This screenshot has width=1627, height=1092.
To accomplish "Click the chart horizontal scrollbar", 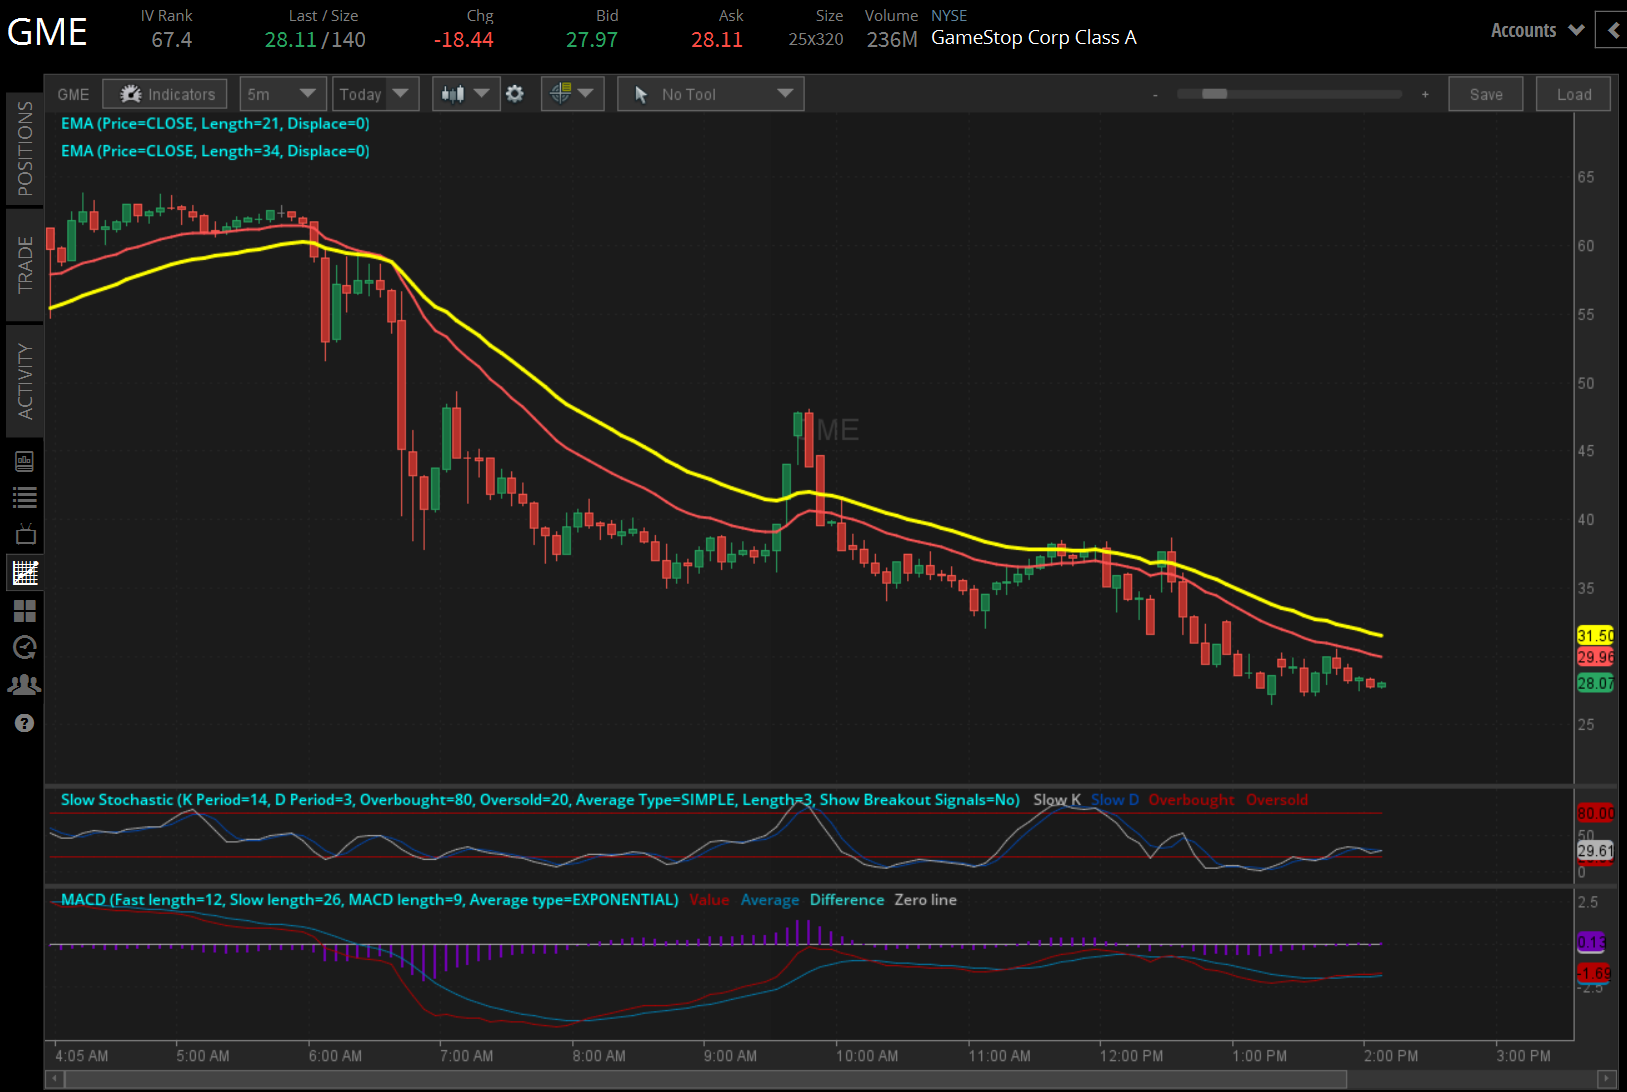I will tap(700, 1078).
